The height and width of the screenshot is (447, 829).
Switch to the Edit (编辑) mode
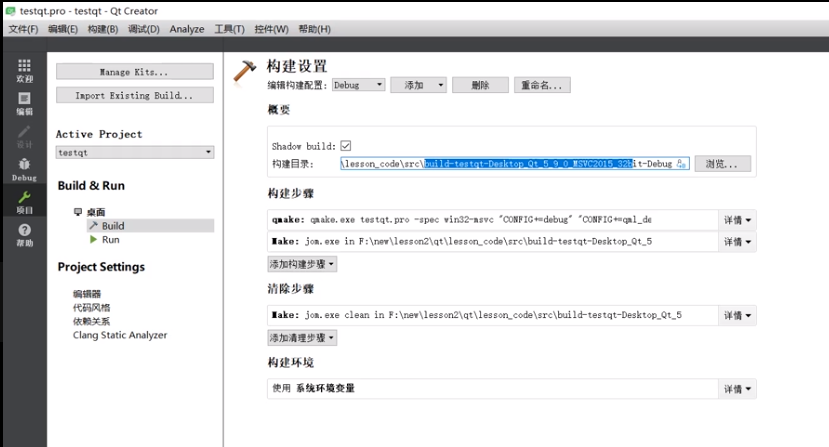tap(24, 104)
